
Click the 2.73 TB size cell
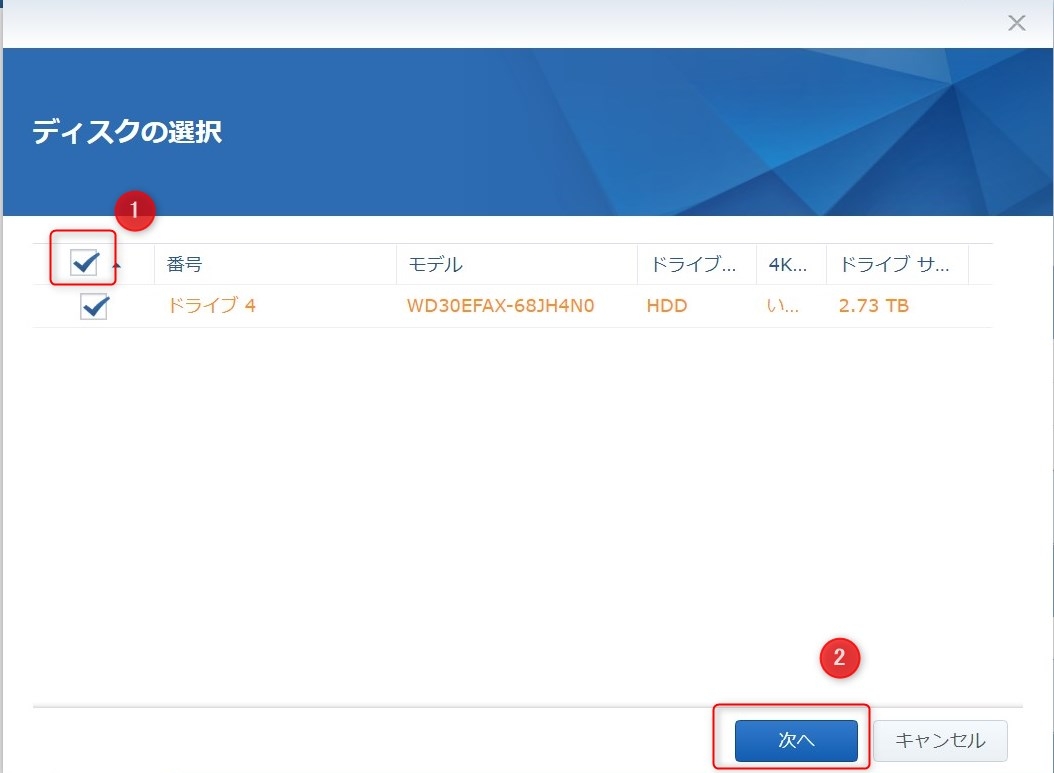873,306
